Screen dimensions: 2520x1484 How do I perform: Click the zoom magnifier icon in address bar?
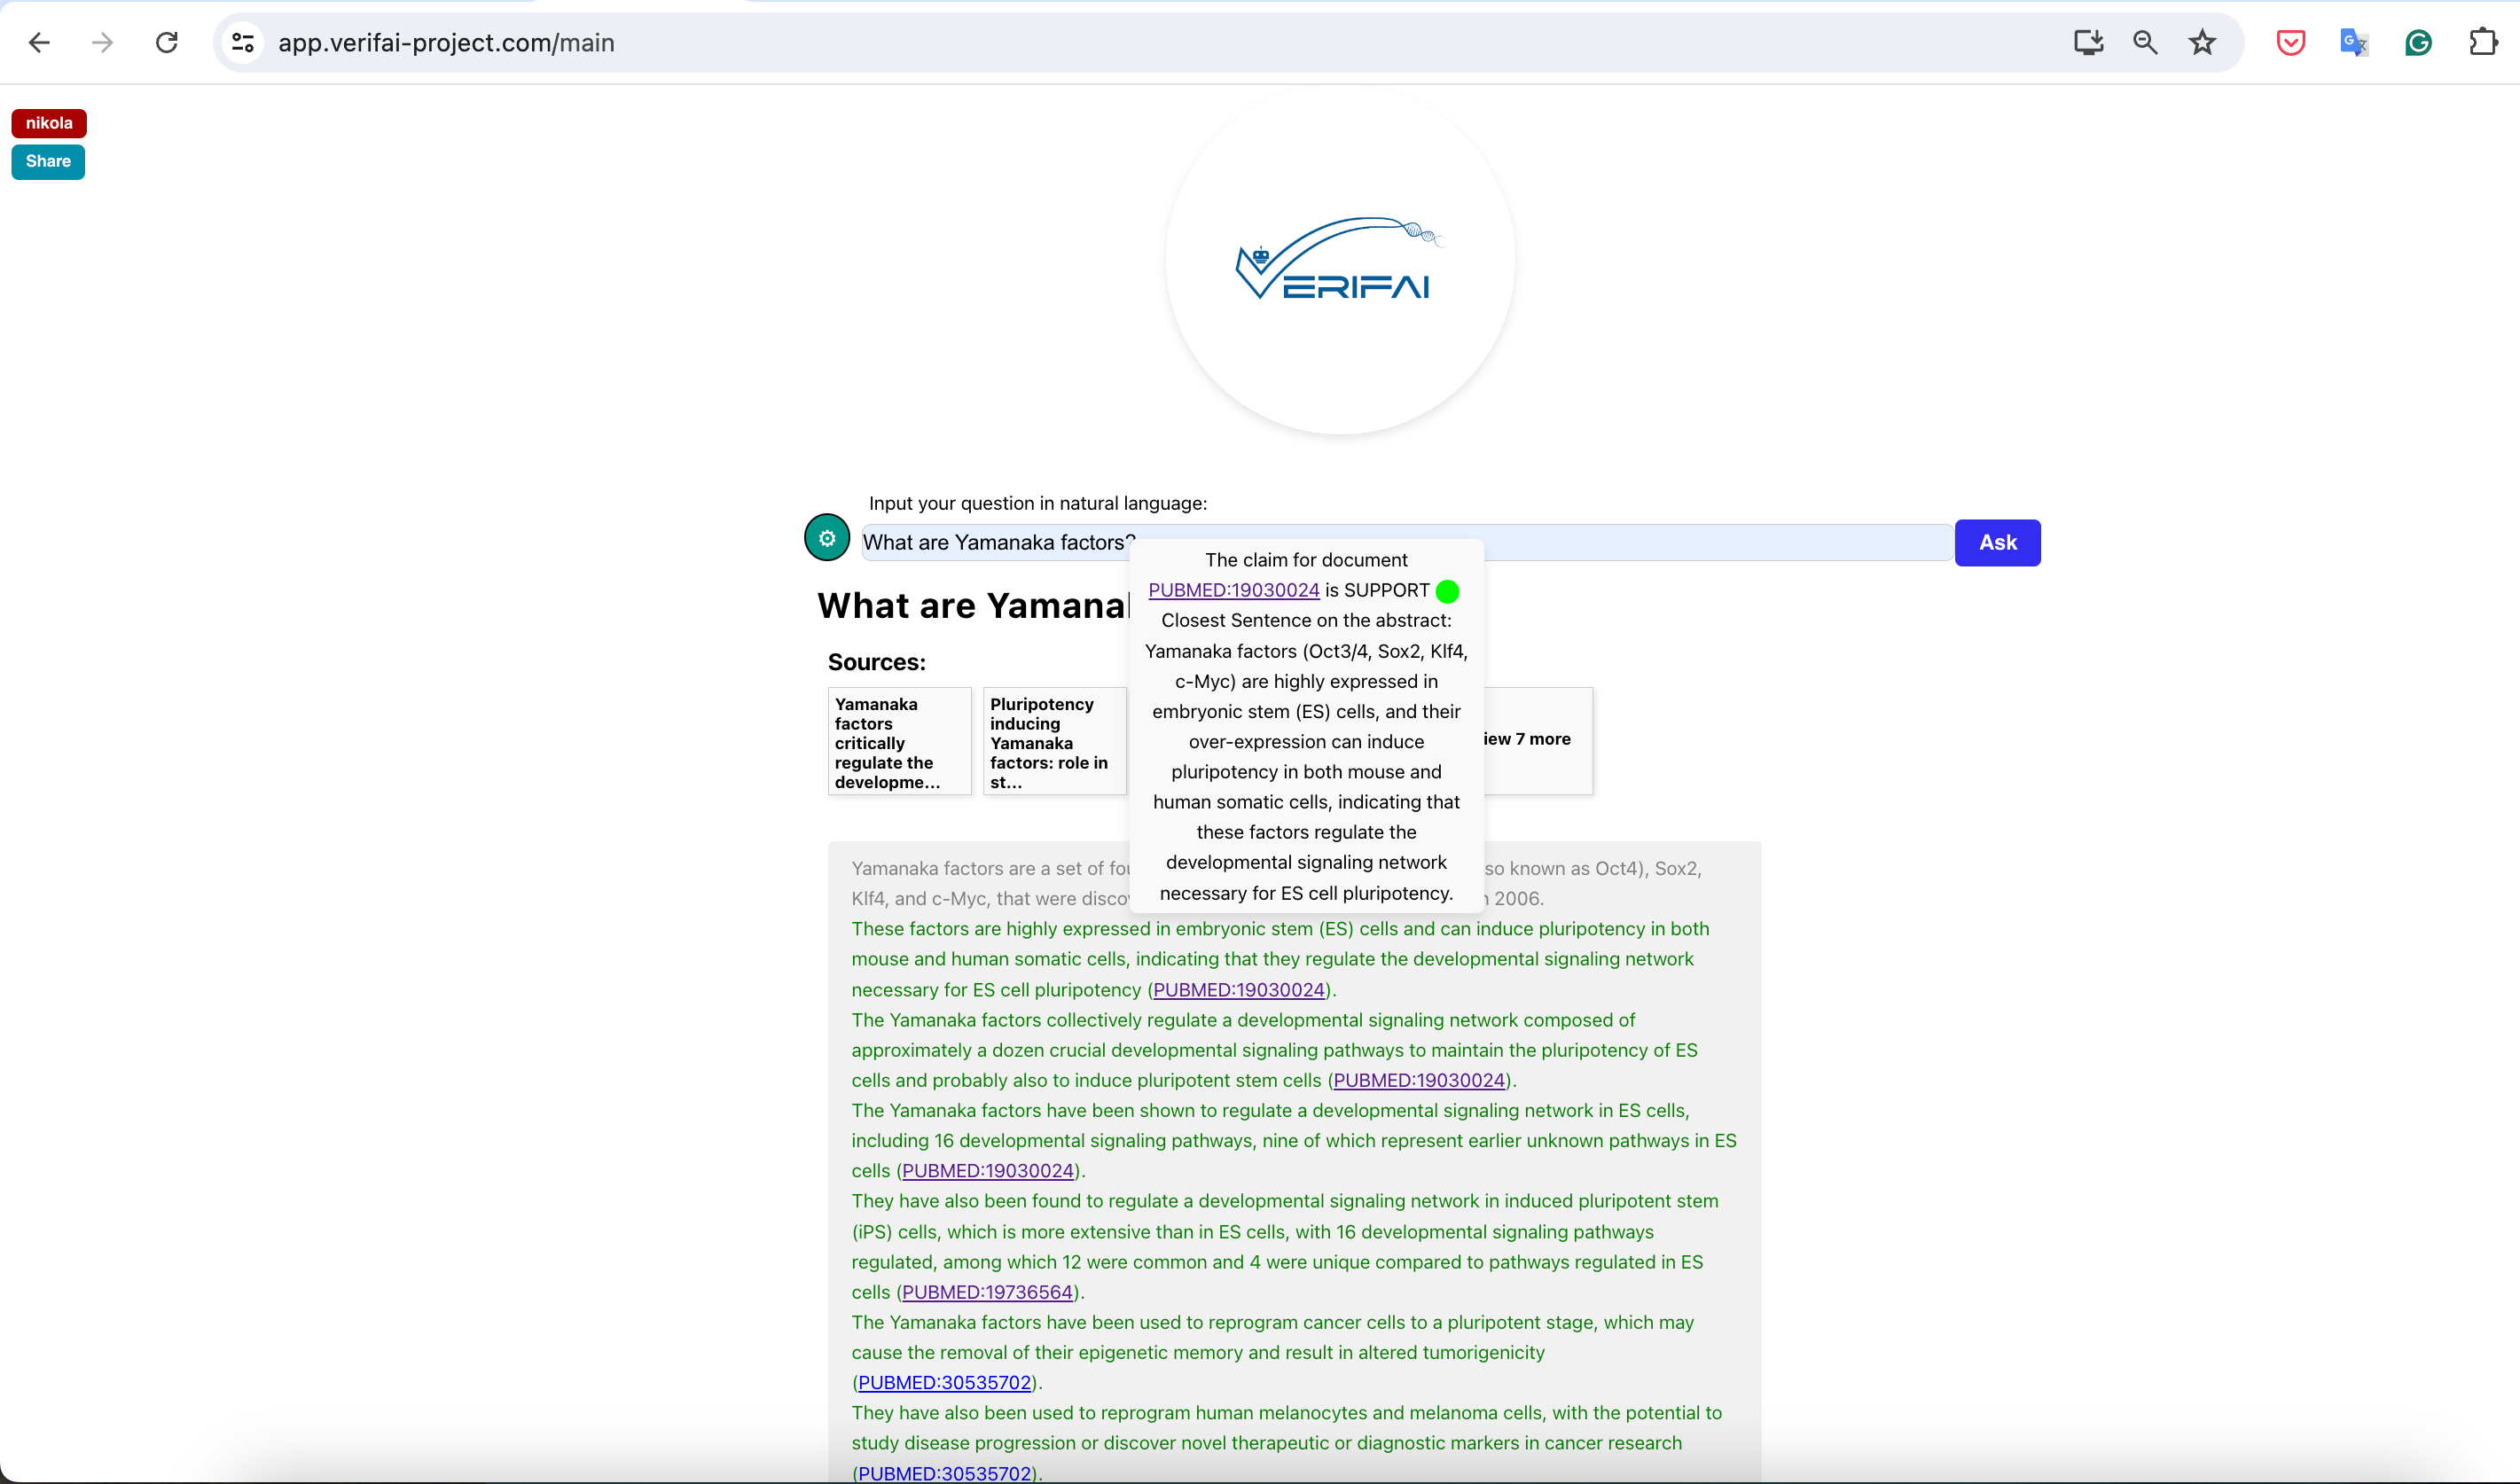pyautogui.click(x=2145, y=43)
